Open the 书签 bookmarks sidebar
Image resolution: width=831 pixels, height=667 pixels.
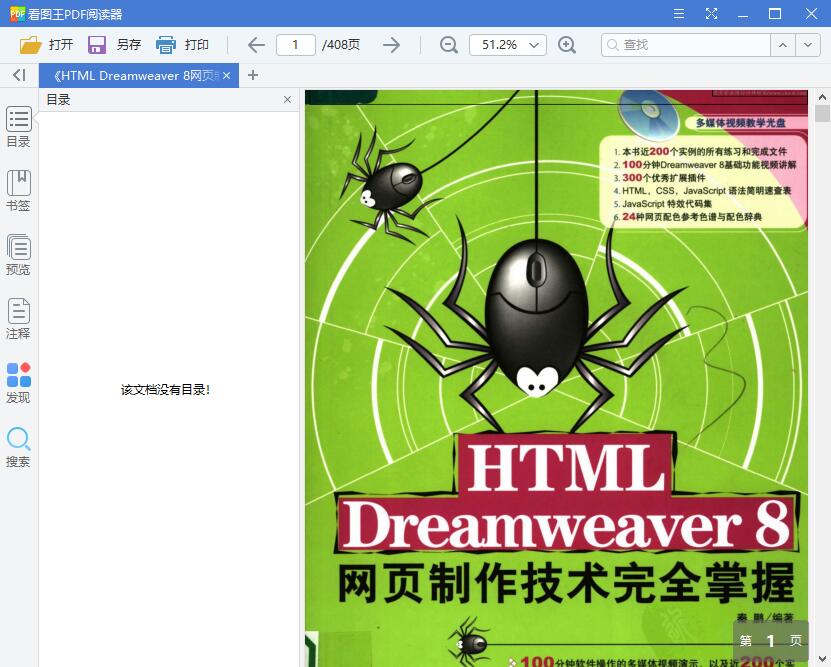(x=19, y=191)
